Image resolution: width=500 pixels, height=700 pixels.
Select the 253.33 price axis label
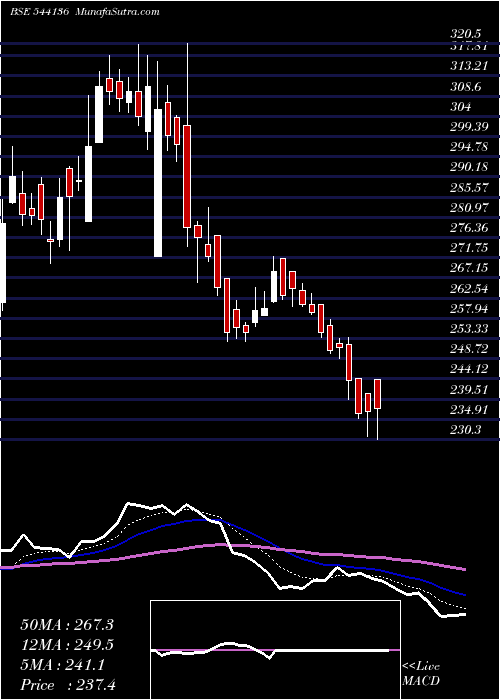click(x=469, y=329)
